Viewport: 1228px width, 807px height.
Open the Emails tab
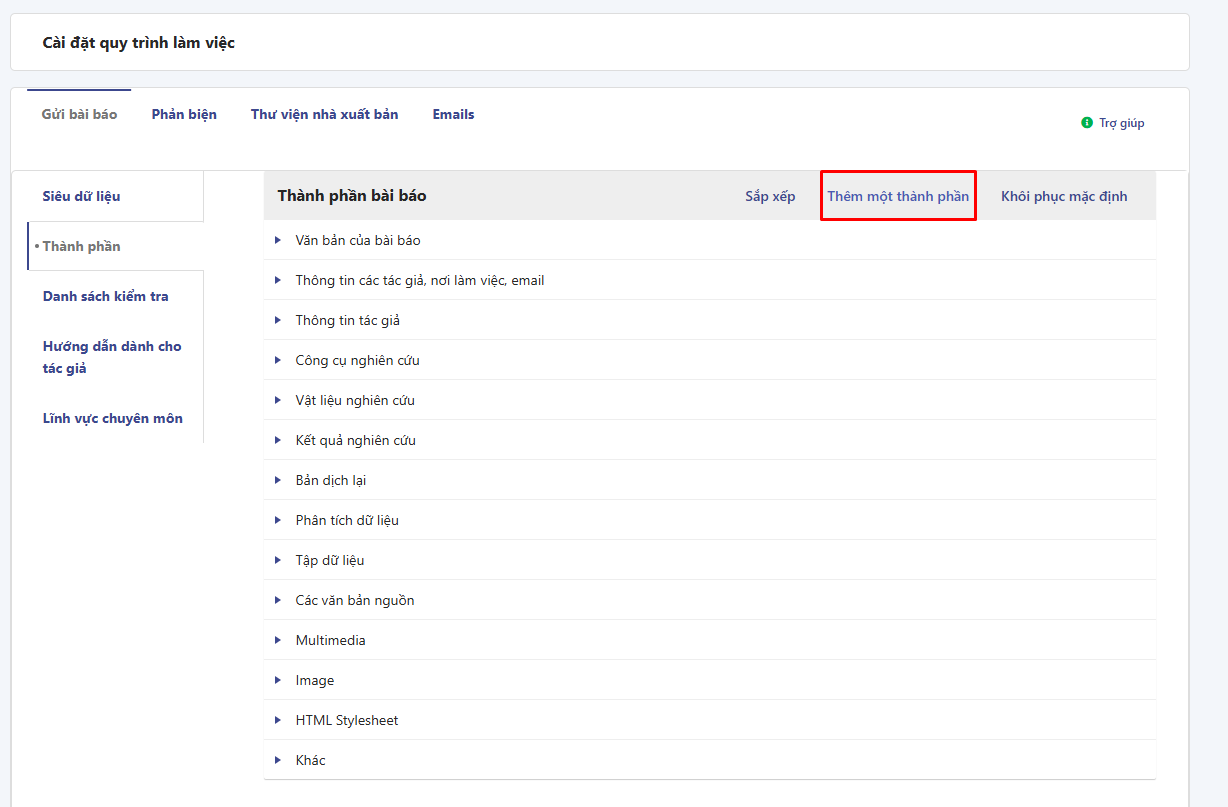point(453,115)
